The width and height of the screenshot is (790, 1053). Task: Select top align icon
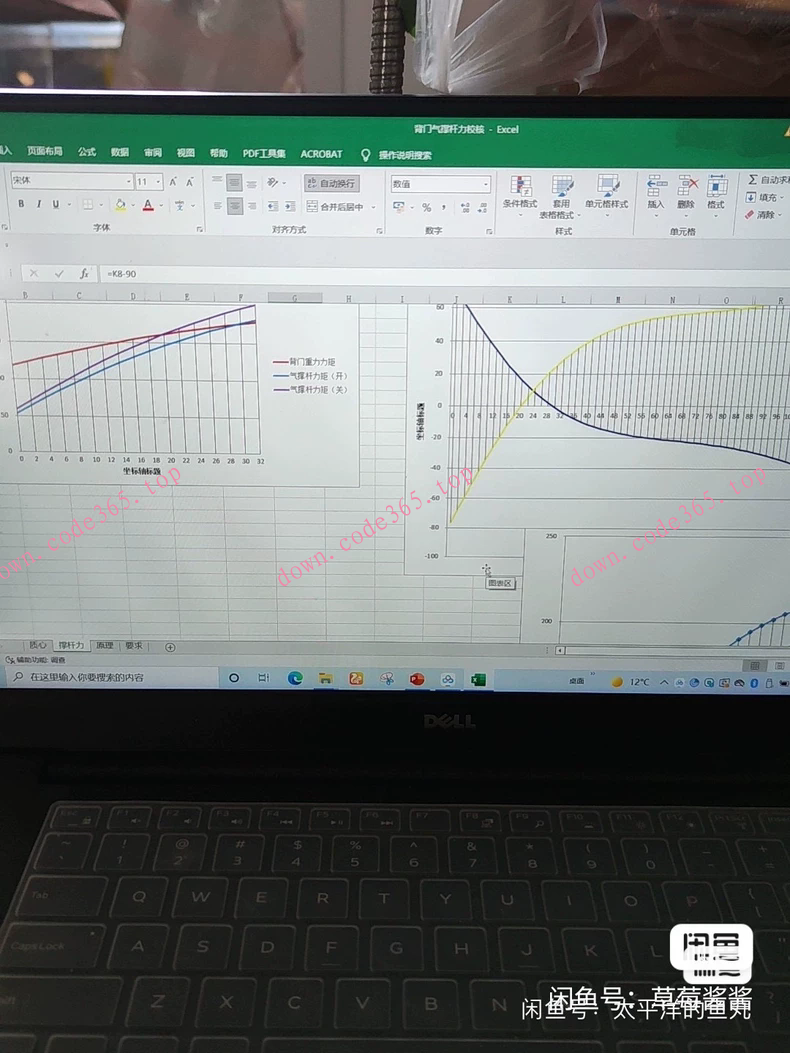(217, 181)
